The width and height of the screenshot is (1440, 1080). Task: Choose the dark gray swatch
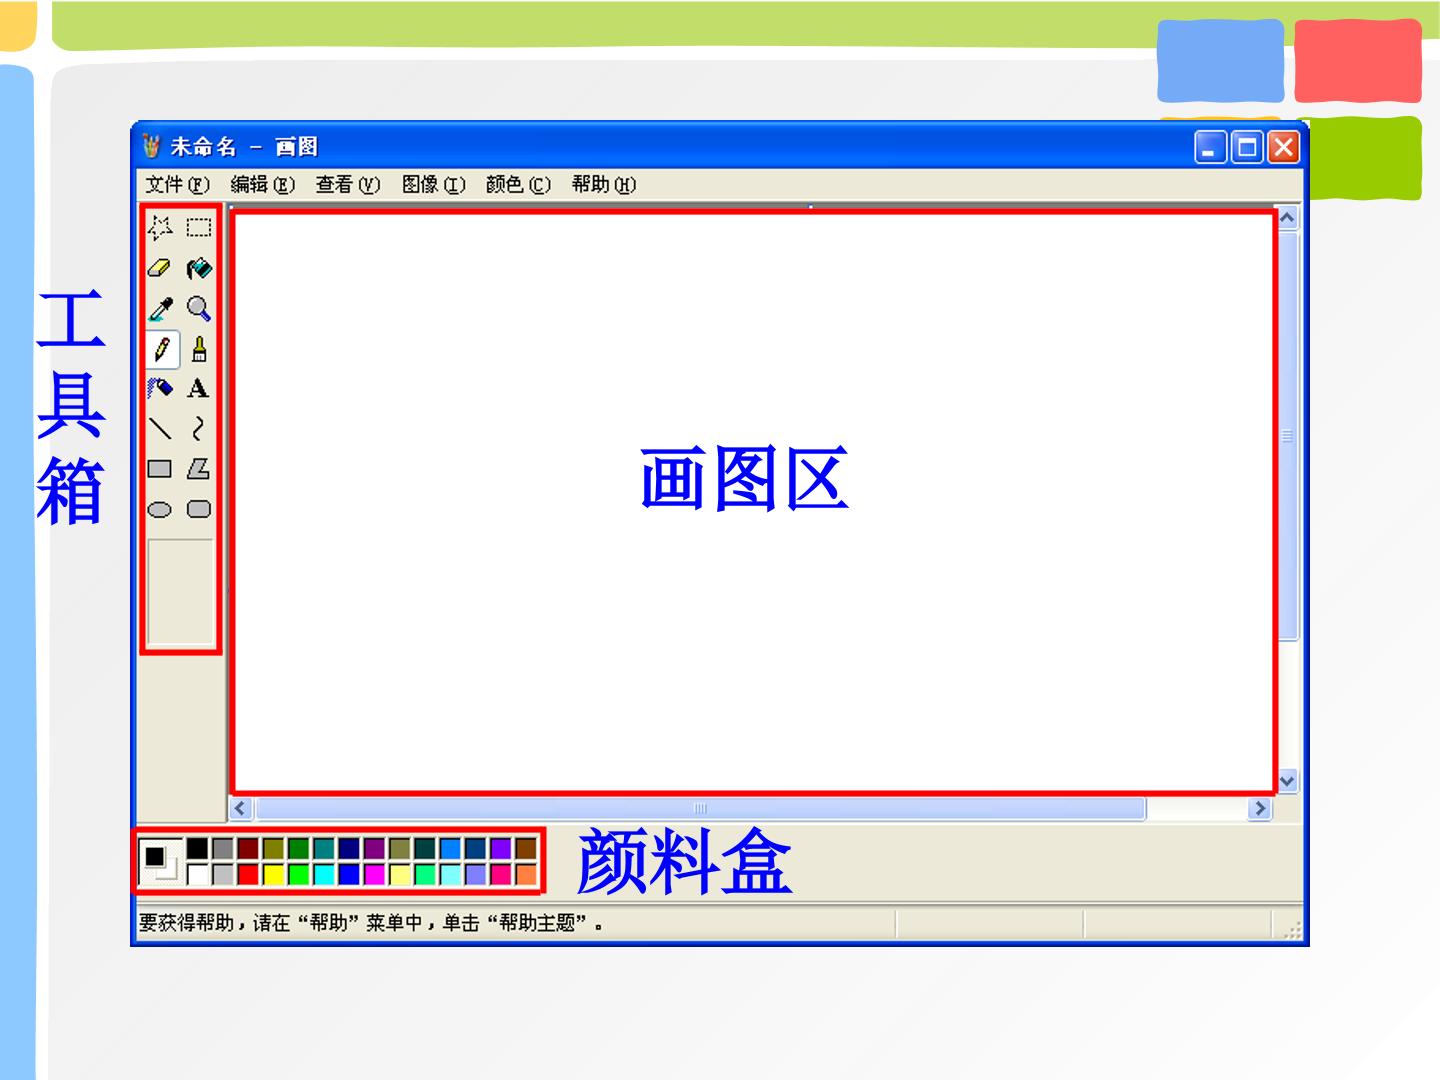tap(223, 849)
